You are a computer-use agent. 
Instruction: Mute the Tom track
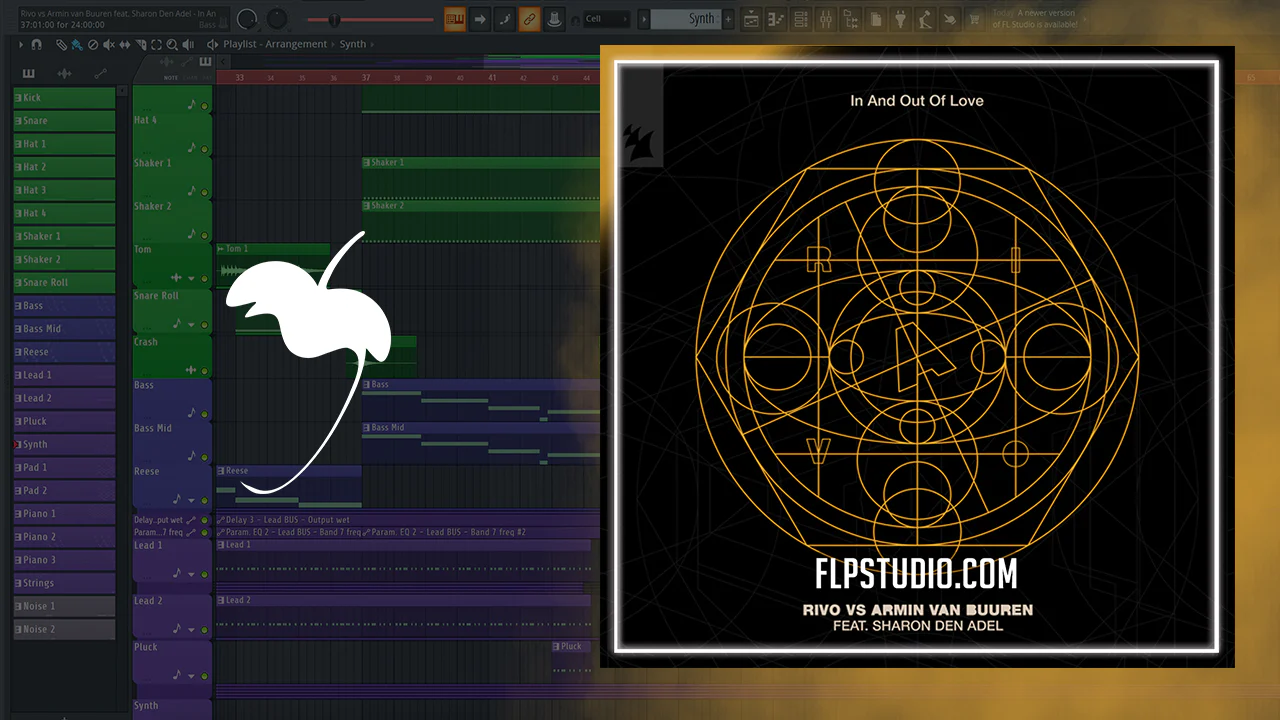[x=205, y=278]
